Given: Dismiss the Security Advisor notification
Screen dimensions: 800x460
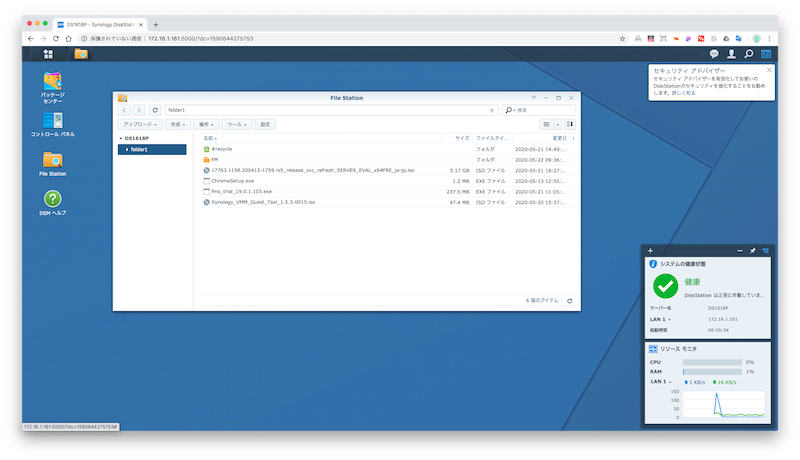Looking at the screenshot, I should point(769,70).
